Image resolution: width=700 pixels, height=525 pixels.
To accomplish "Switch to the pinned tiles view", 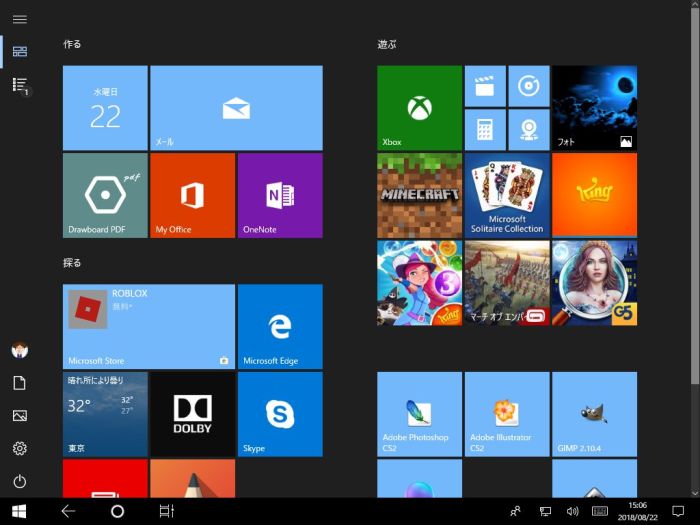I will click(19, 51).
